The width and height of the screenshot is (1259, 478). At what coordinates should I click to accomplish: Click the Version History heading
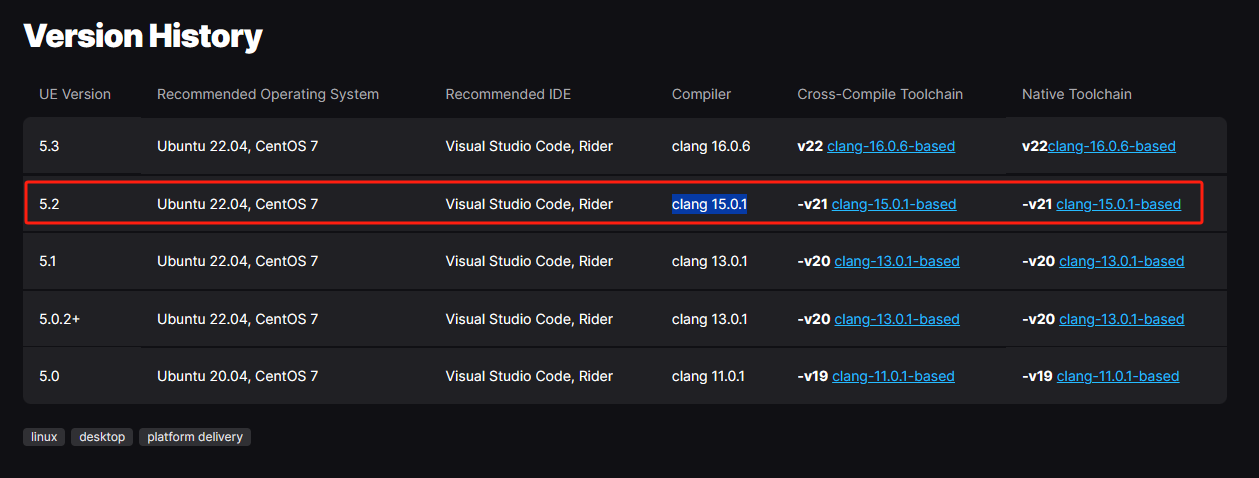tap(143, 37)
